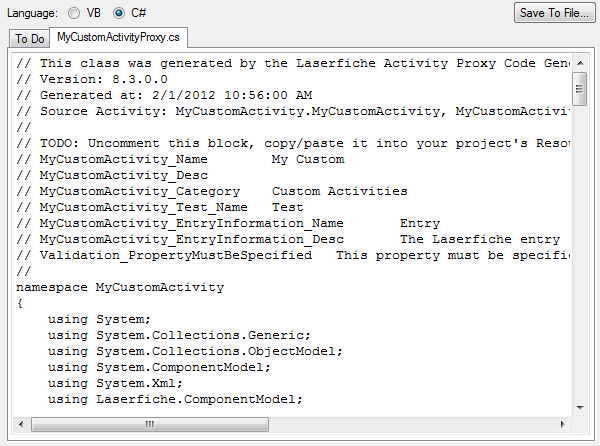Click the horizontal scrollbar right arrow

pyautogui.click(x=563, y=424)
